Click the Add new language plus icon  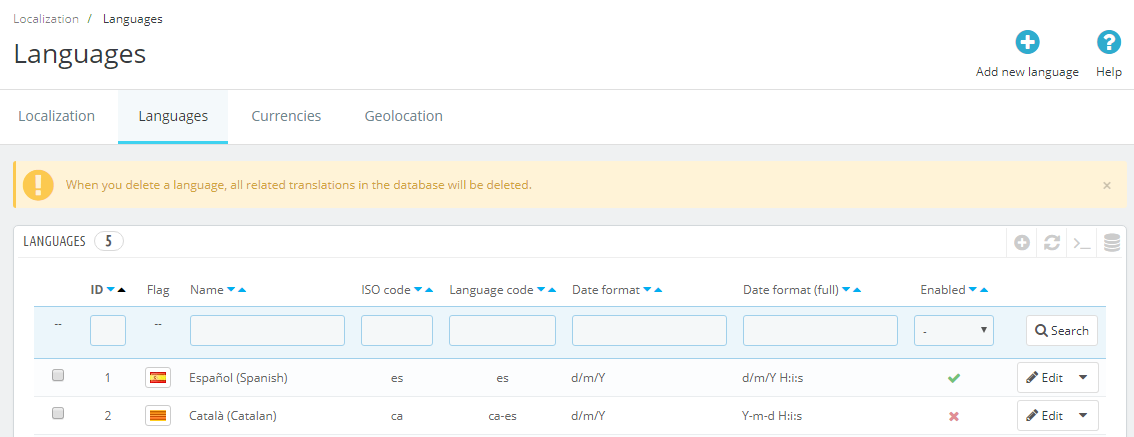pos(1027,42)
